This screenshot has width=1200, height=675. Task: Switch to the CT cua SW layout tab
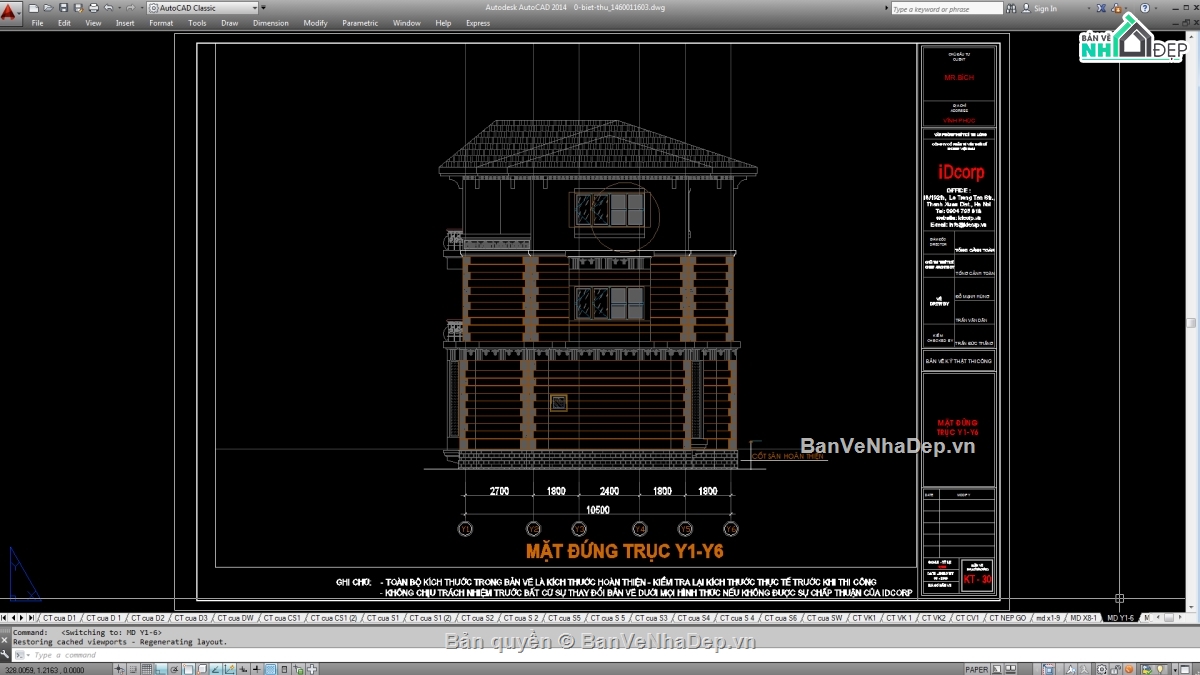tap(823, 618)
